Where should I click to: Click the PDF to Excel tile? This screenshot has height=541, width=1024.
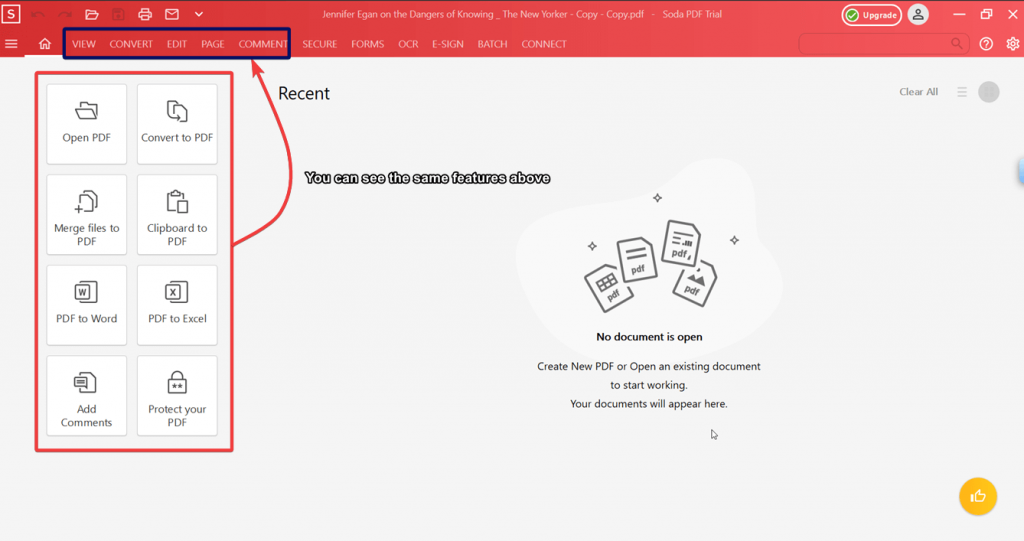(177, 304)
